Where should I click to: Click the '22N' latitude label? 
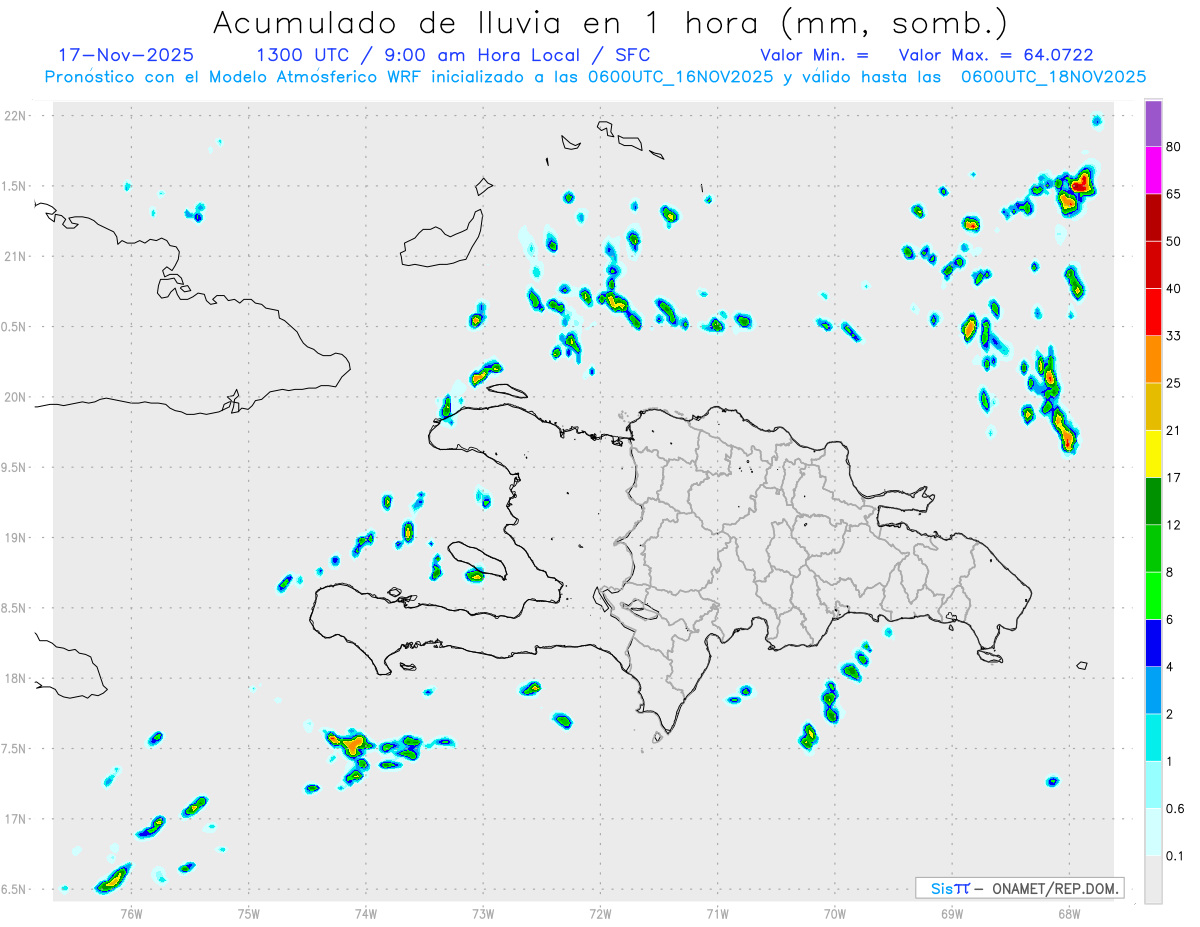[15, 116]
